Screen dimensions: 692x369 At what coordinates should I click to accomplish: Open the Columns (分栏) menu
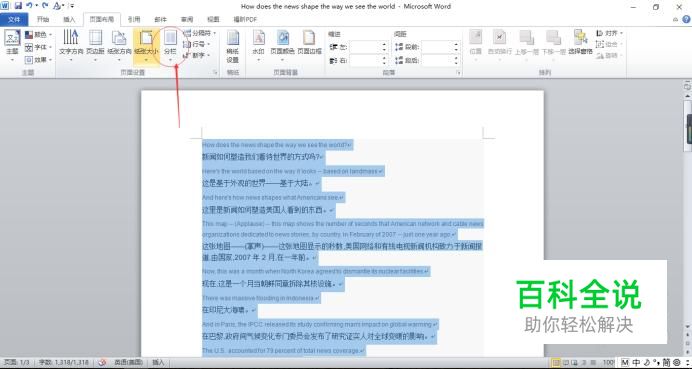pos(170,46)
